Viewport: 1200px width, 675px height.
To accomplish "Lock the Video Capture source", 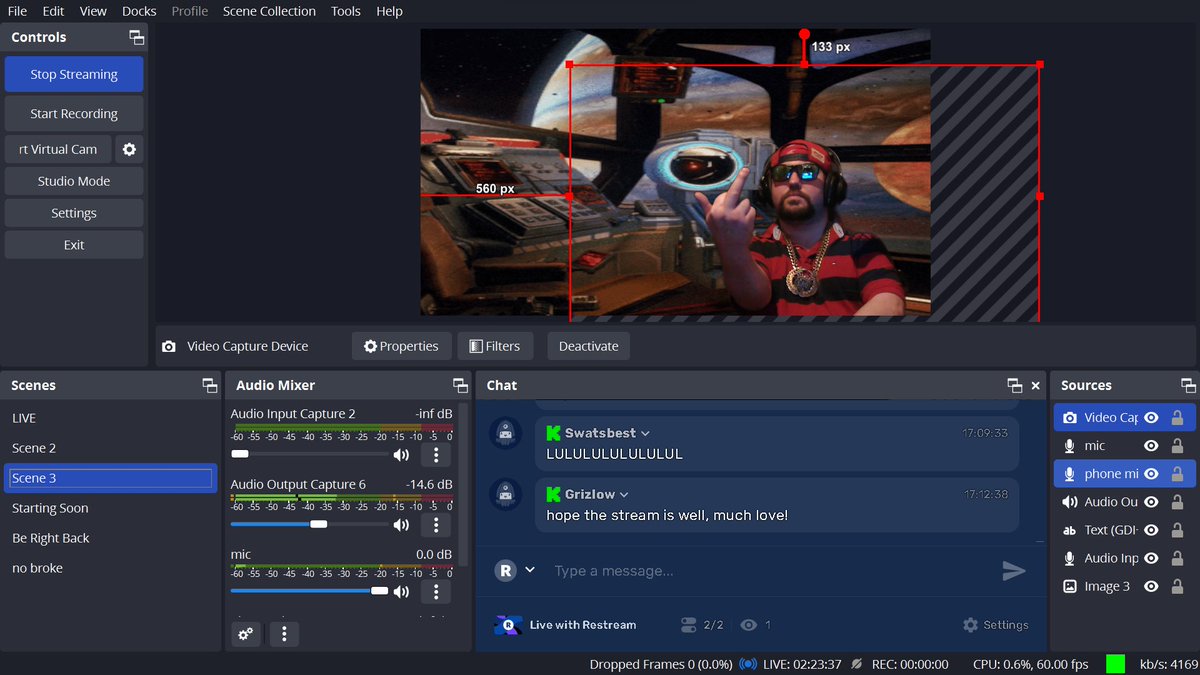I will point(1177,417).
